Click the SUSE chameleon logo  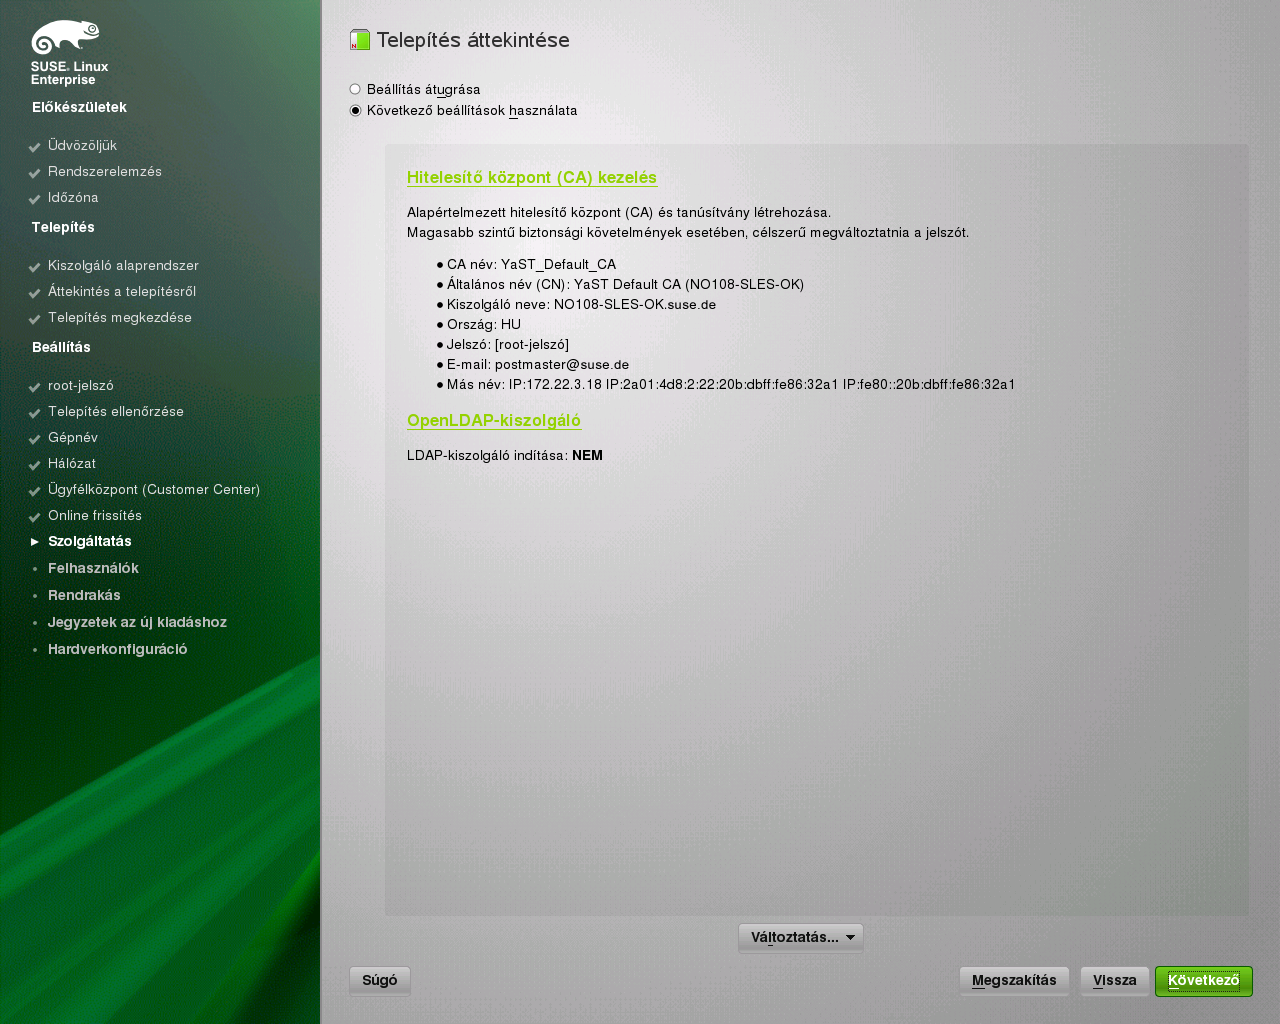[65, 38]
